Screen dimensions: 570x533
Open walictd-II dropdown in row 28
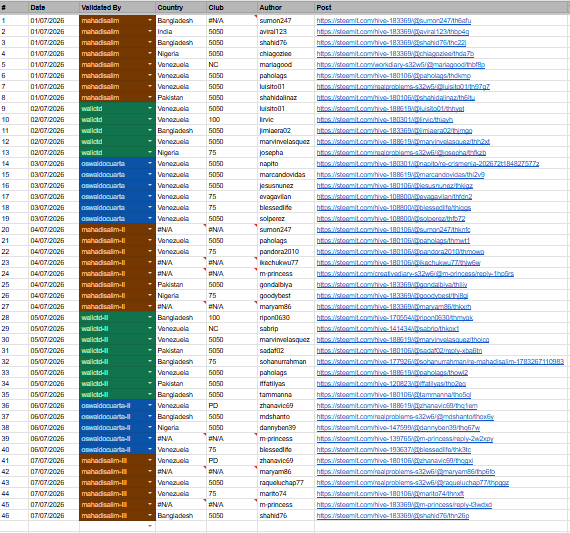pyautogui.click(x=150, y=317)
